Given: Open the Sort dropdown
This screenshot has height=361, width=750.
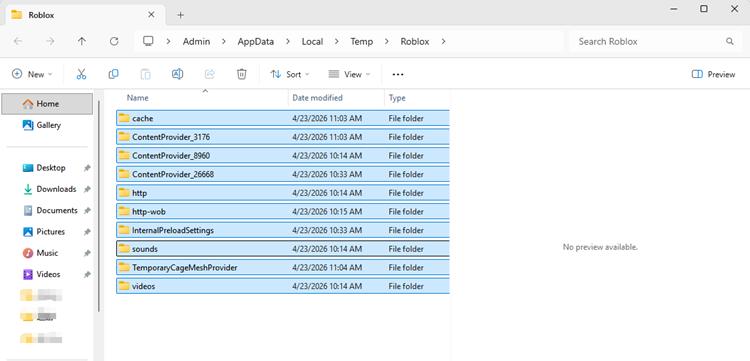Looking at the screenshot, I should click(x=290, y=74).
